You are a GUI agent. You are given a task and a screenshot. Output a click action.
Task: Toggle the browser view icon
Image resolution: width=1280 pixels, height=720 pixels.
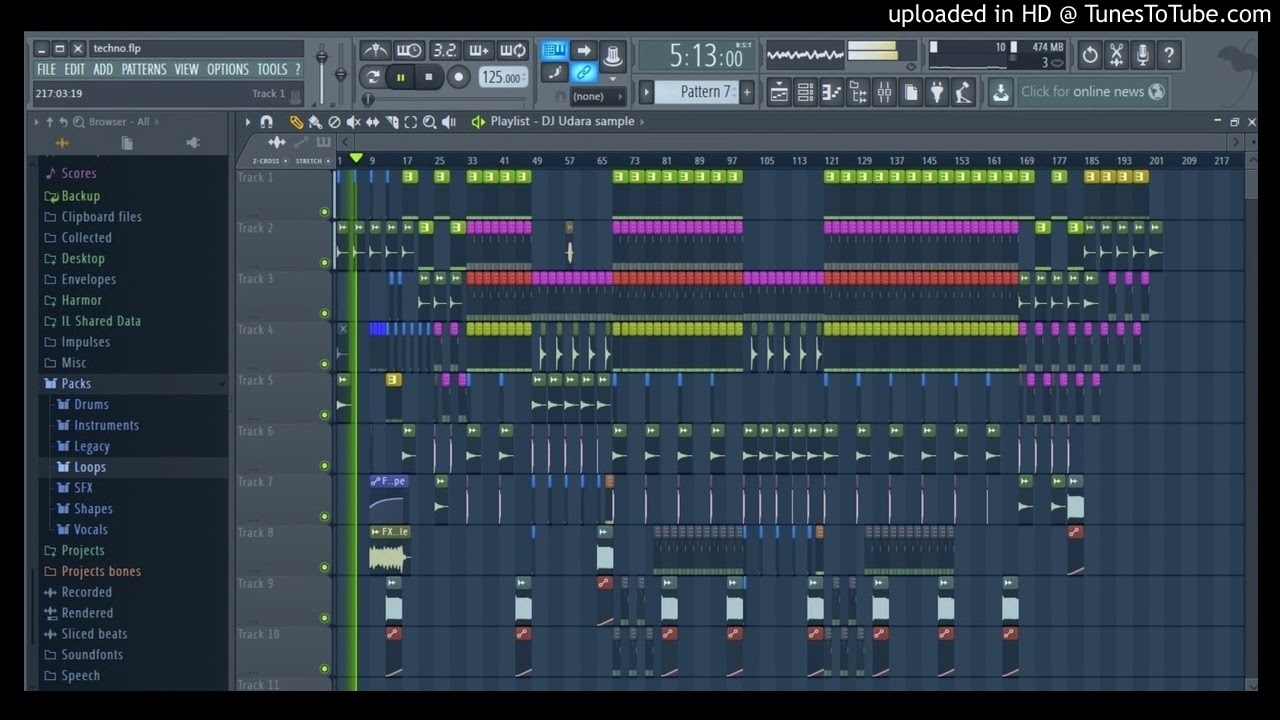(x=857, y=92)
